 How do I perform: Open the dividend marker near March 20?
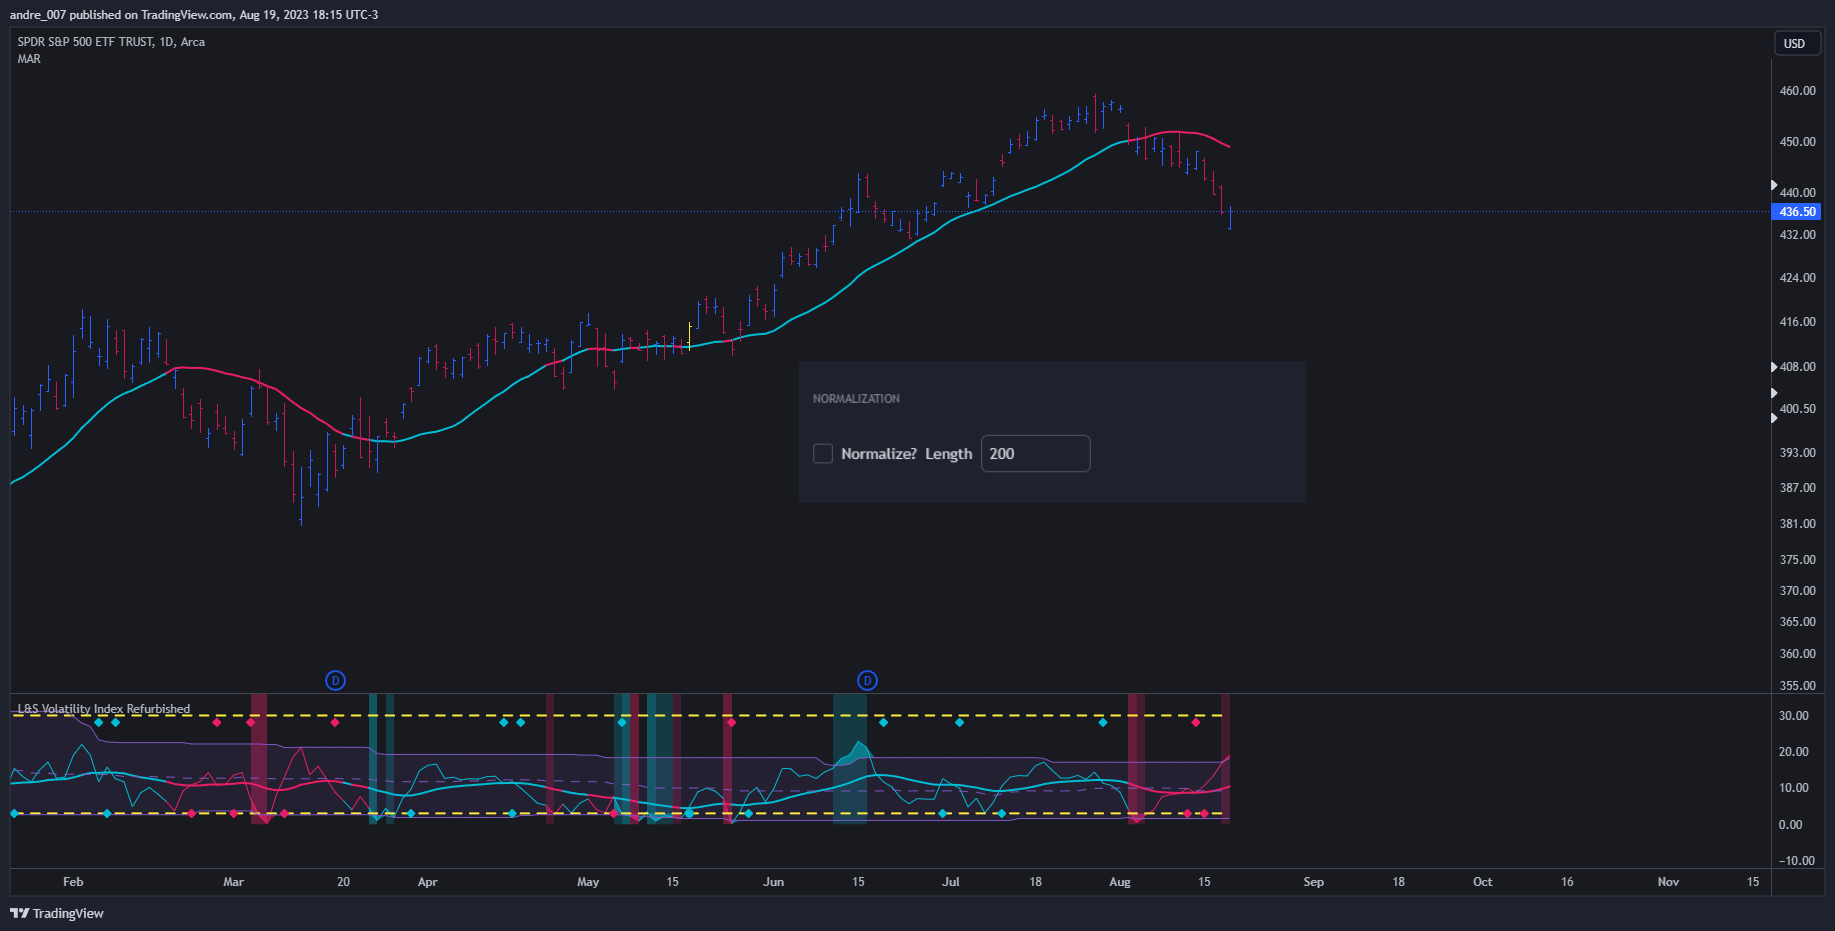coord(335,681)
